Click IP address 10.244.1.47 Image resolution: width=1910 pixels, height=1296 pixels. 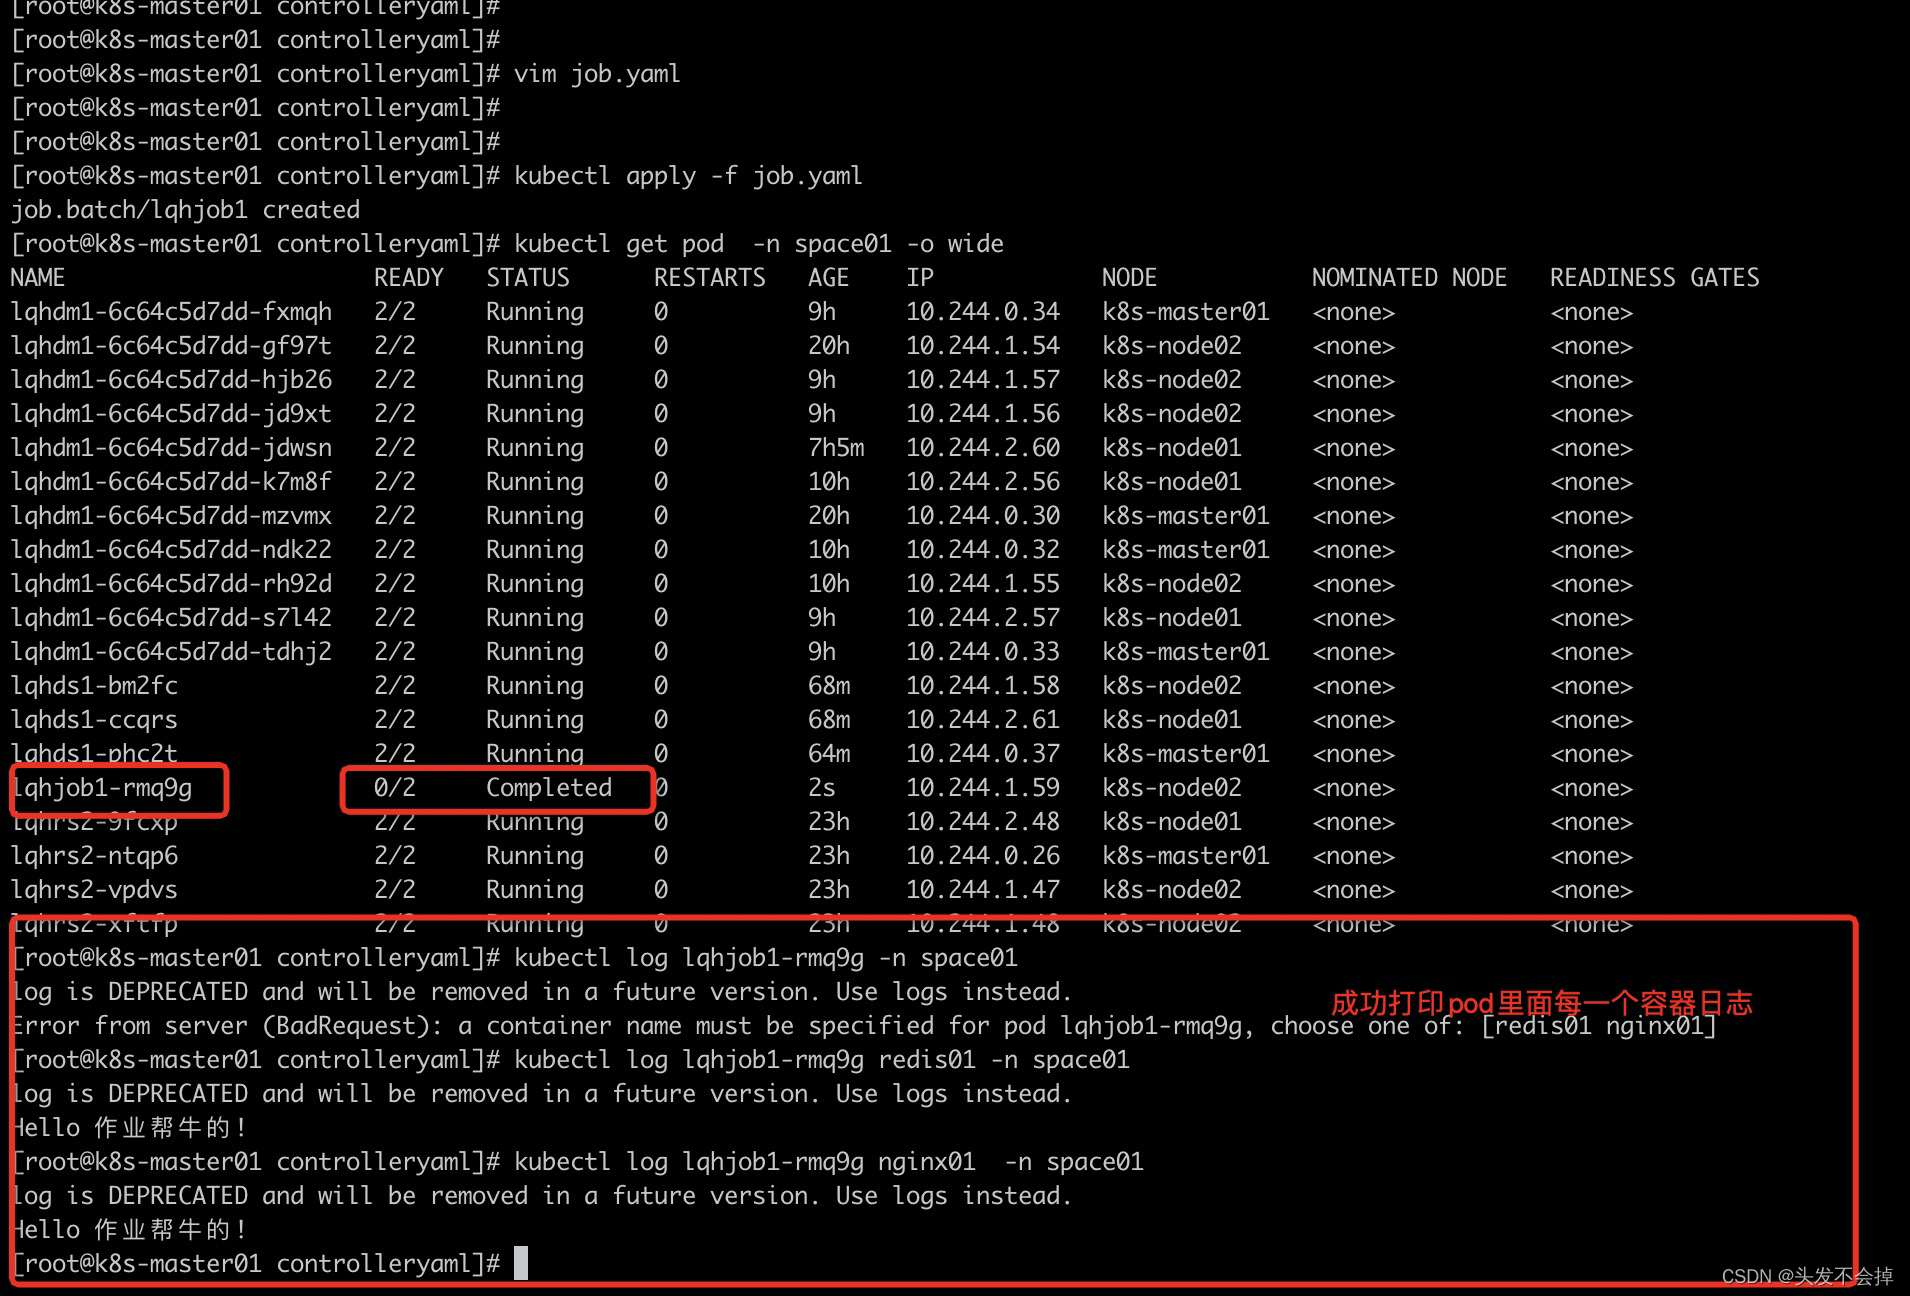[x=983, y=890]
